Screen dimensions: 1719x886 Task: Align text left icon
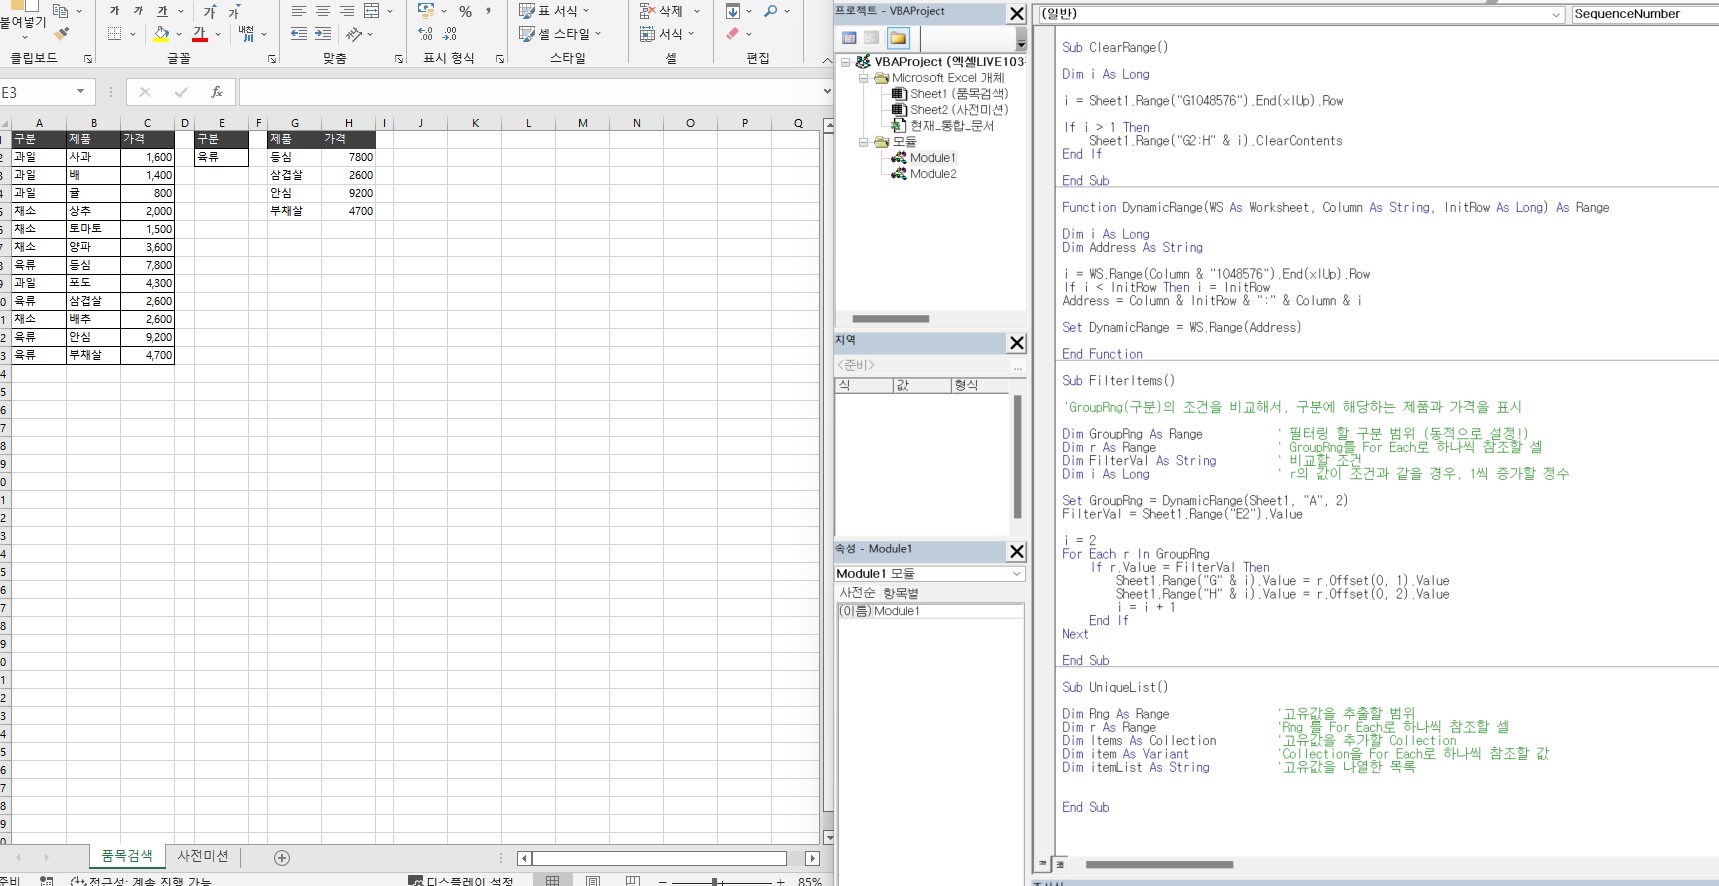(299, 11)
